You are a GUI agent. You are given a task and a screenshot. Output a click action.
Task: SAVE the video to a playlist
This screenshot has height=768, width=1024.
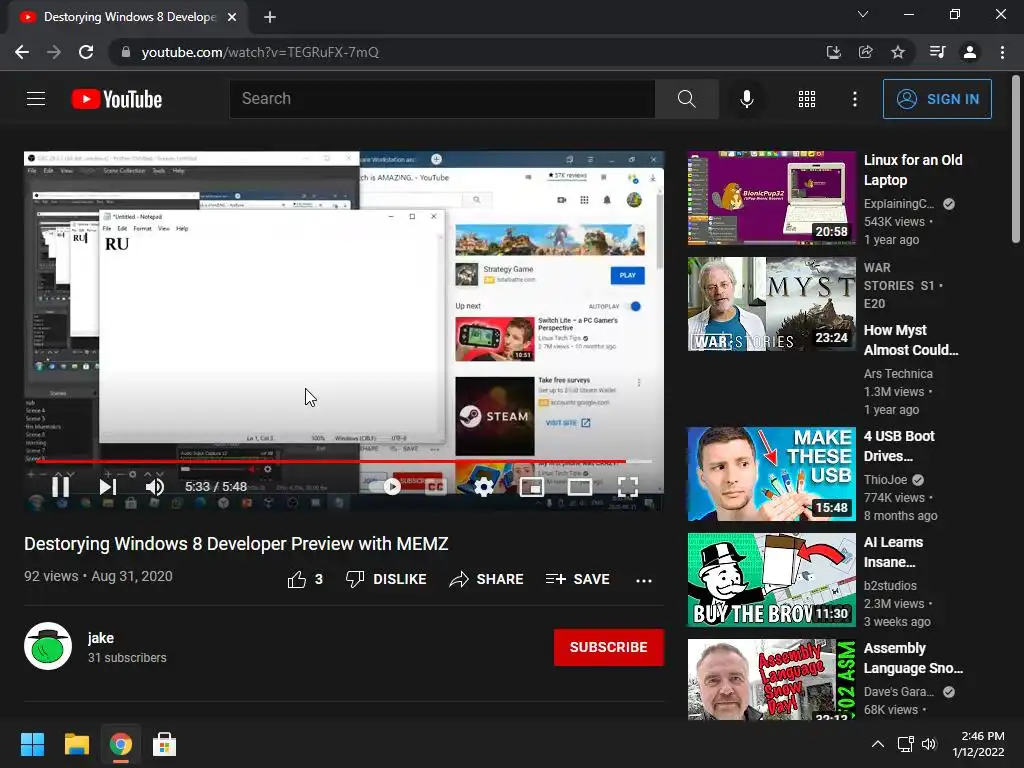pyautogui.click(x=577, y=579)
